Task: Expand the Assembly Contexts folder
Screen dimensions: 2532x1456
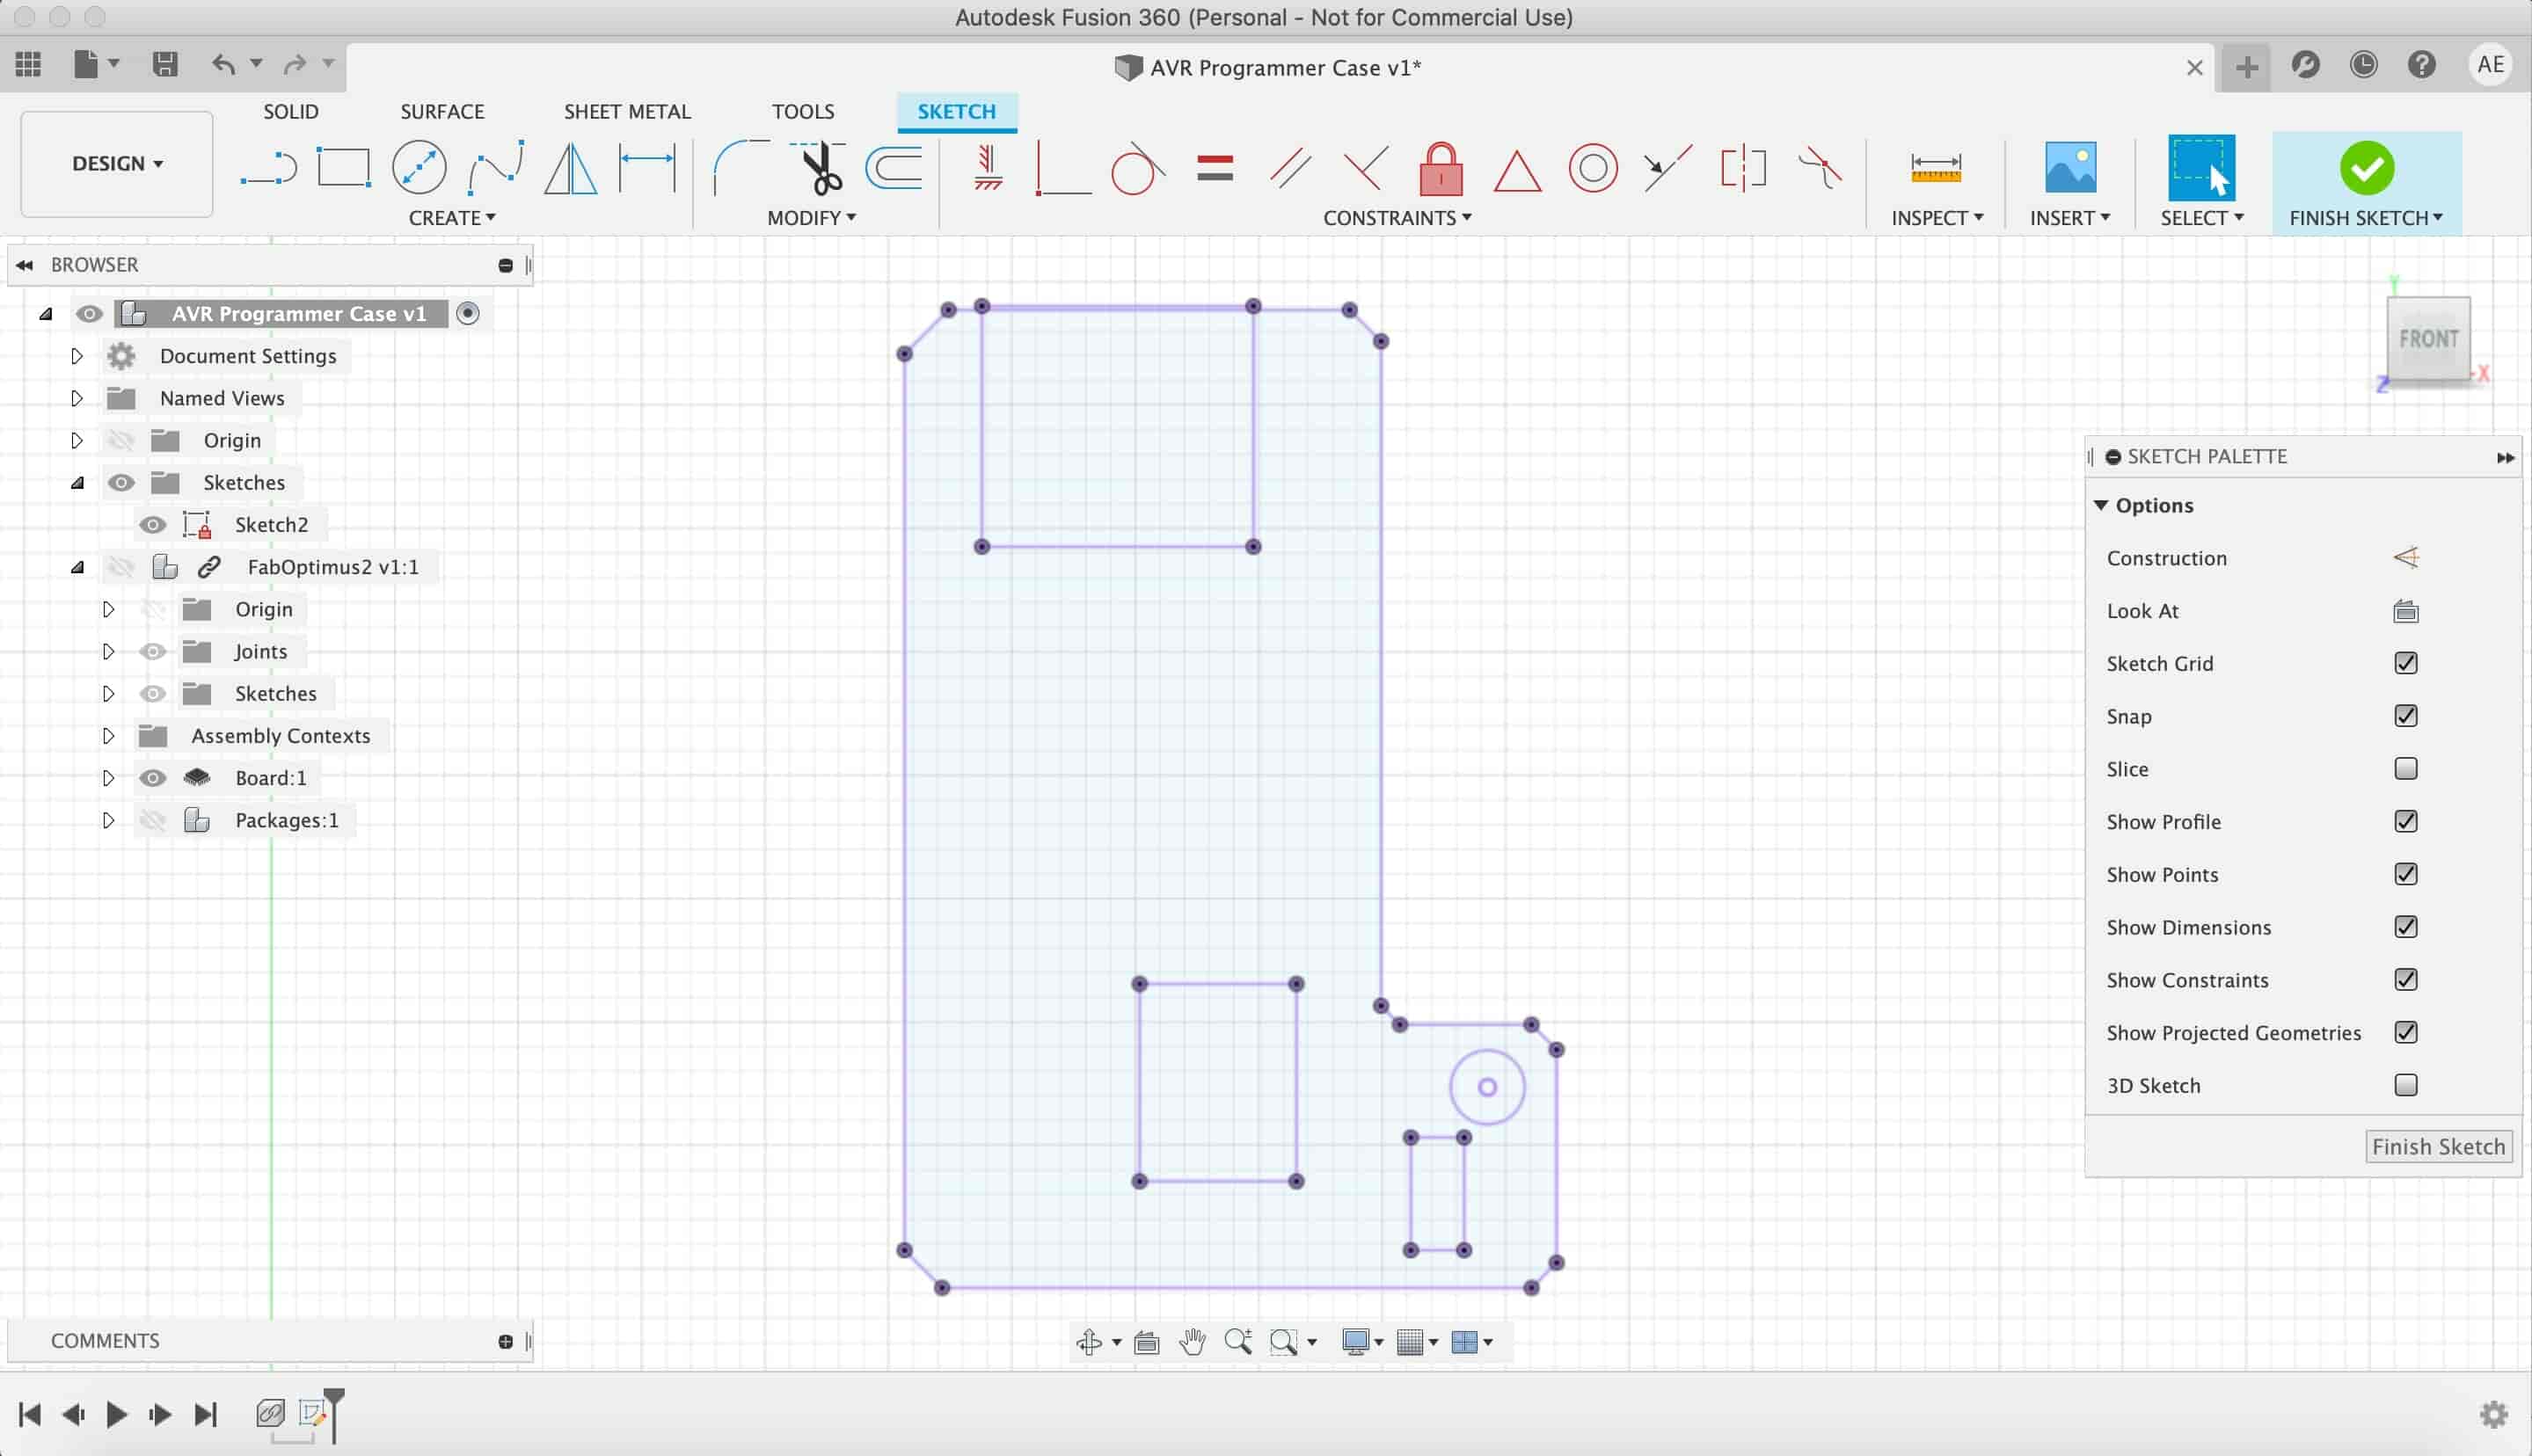Action: [x=106, y=734]
